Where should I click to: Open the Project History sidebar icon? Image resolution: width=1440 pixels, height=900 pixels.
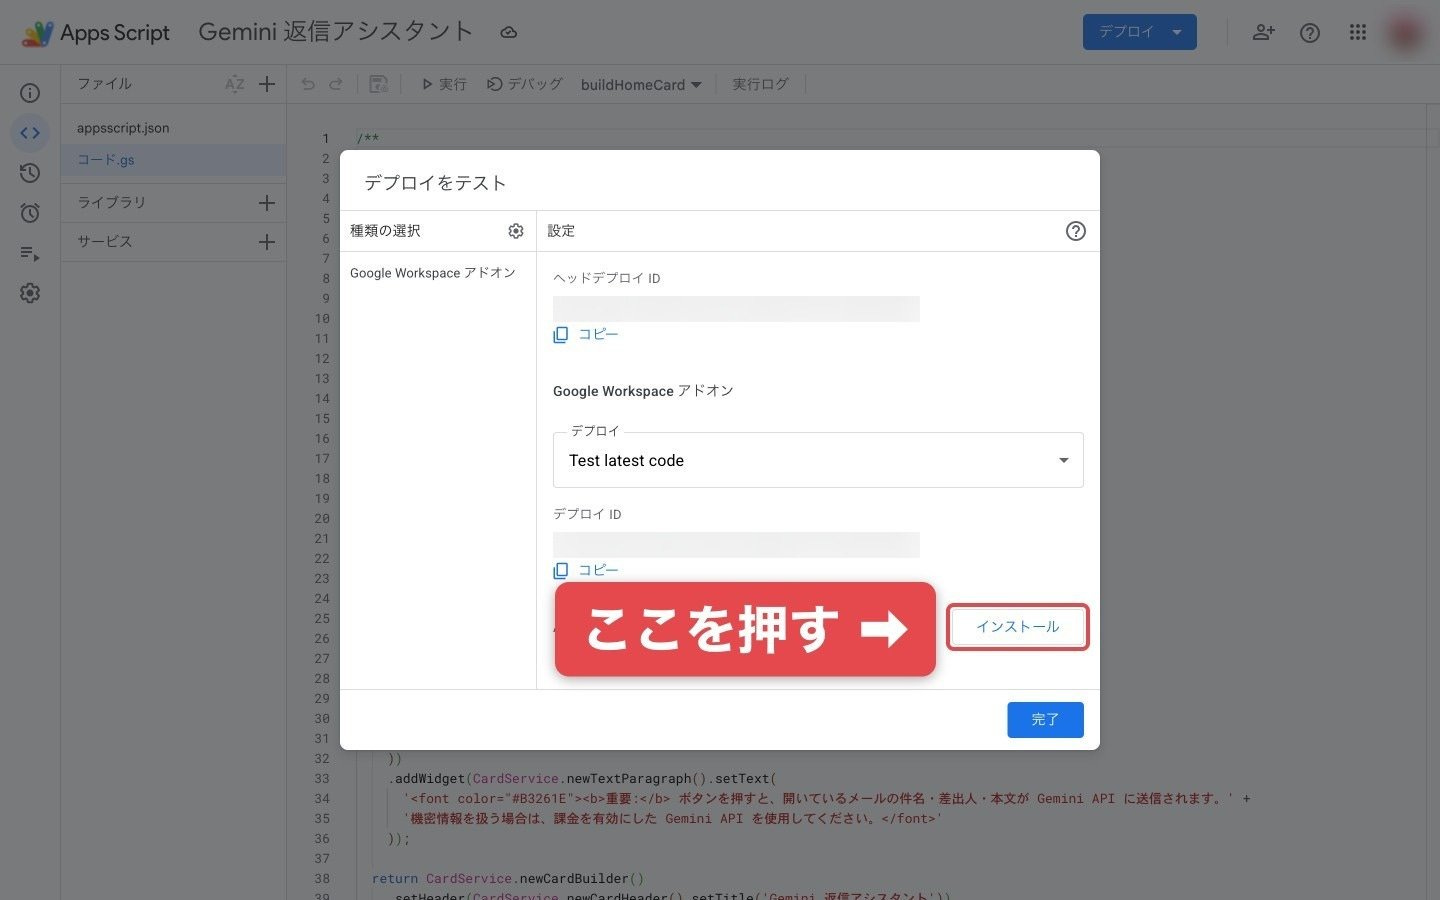(x=30, y=173)
